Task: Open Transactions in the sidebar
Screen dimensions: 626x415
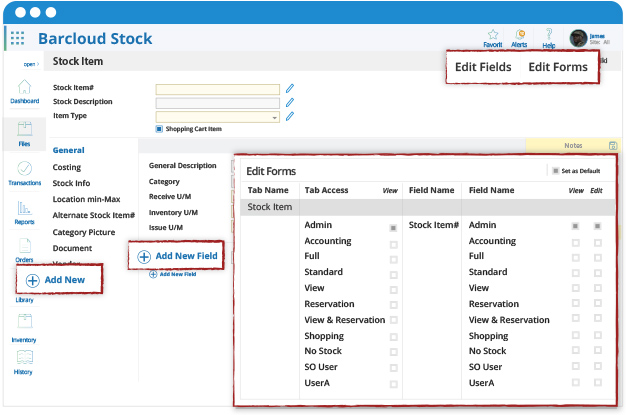Action: [x=24, y=173]
